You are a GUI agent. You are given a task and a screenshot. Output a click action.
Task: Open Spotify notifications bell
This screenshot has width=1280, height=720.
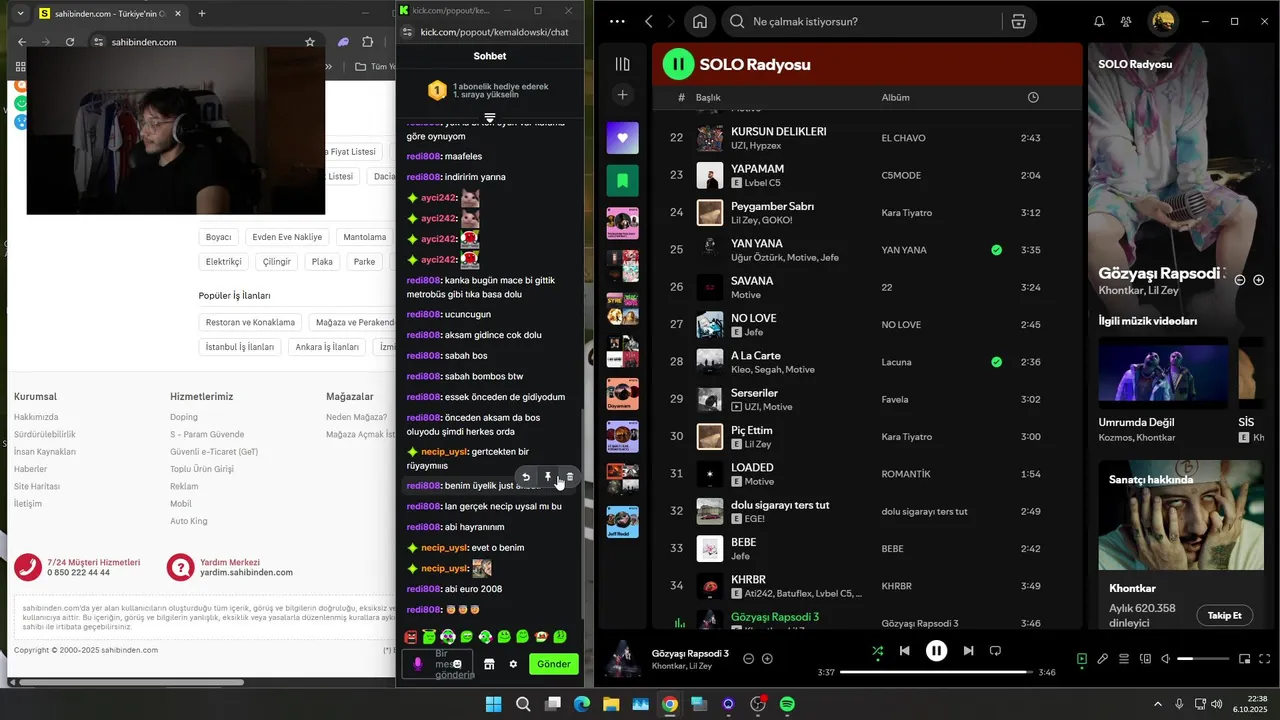(x=1099, y=21)
